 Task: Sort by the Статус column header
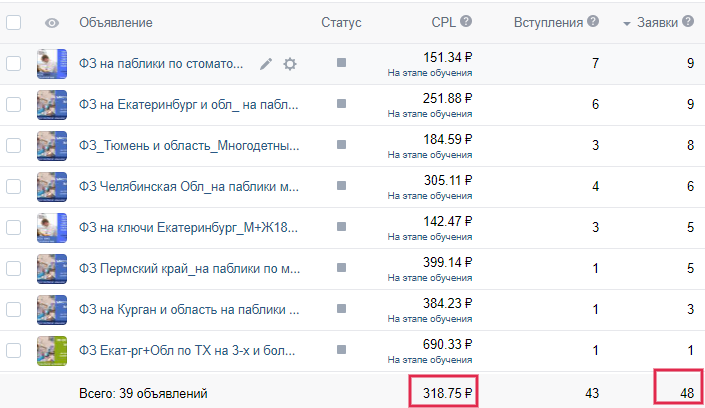341,22
